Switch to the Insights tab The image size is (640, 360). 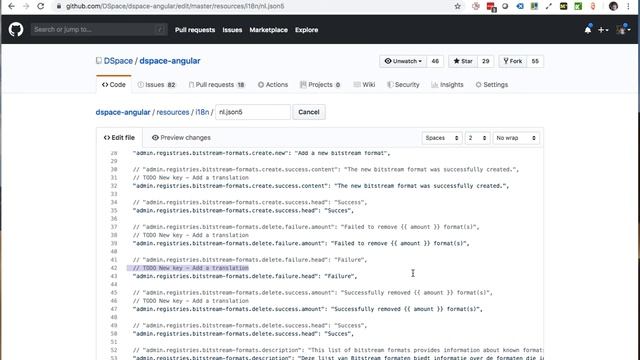447,84
